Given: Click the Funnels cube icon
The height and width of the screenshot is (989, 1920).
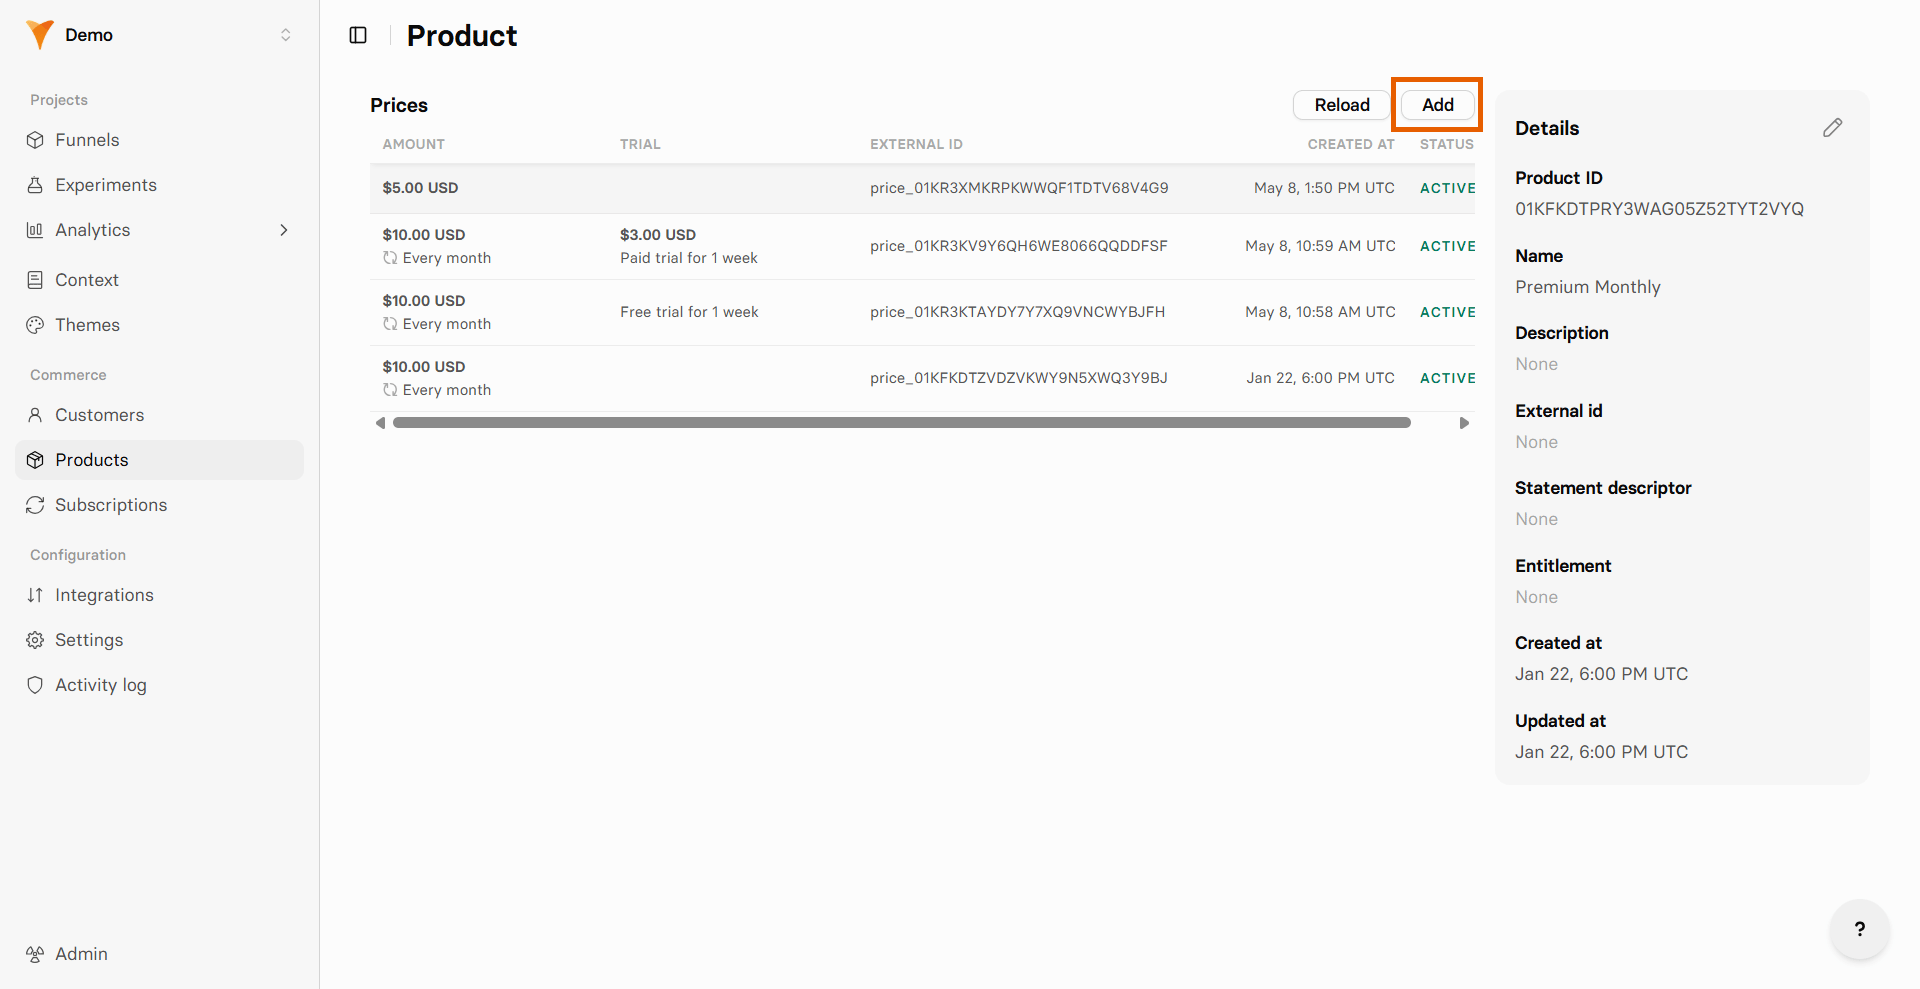Looking at the screenshot, I should 35,140.
